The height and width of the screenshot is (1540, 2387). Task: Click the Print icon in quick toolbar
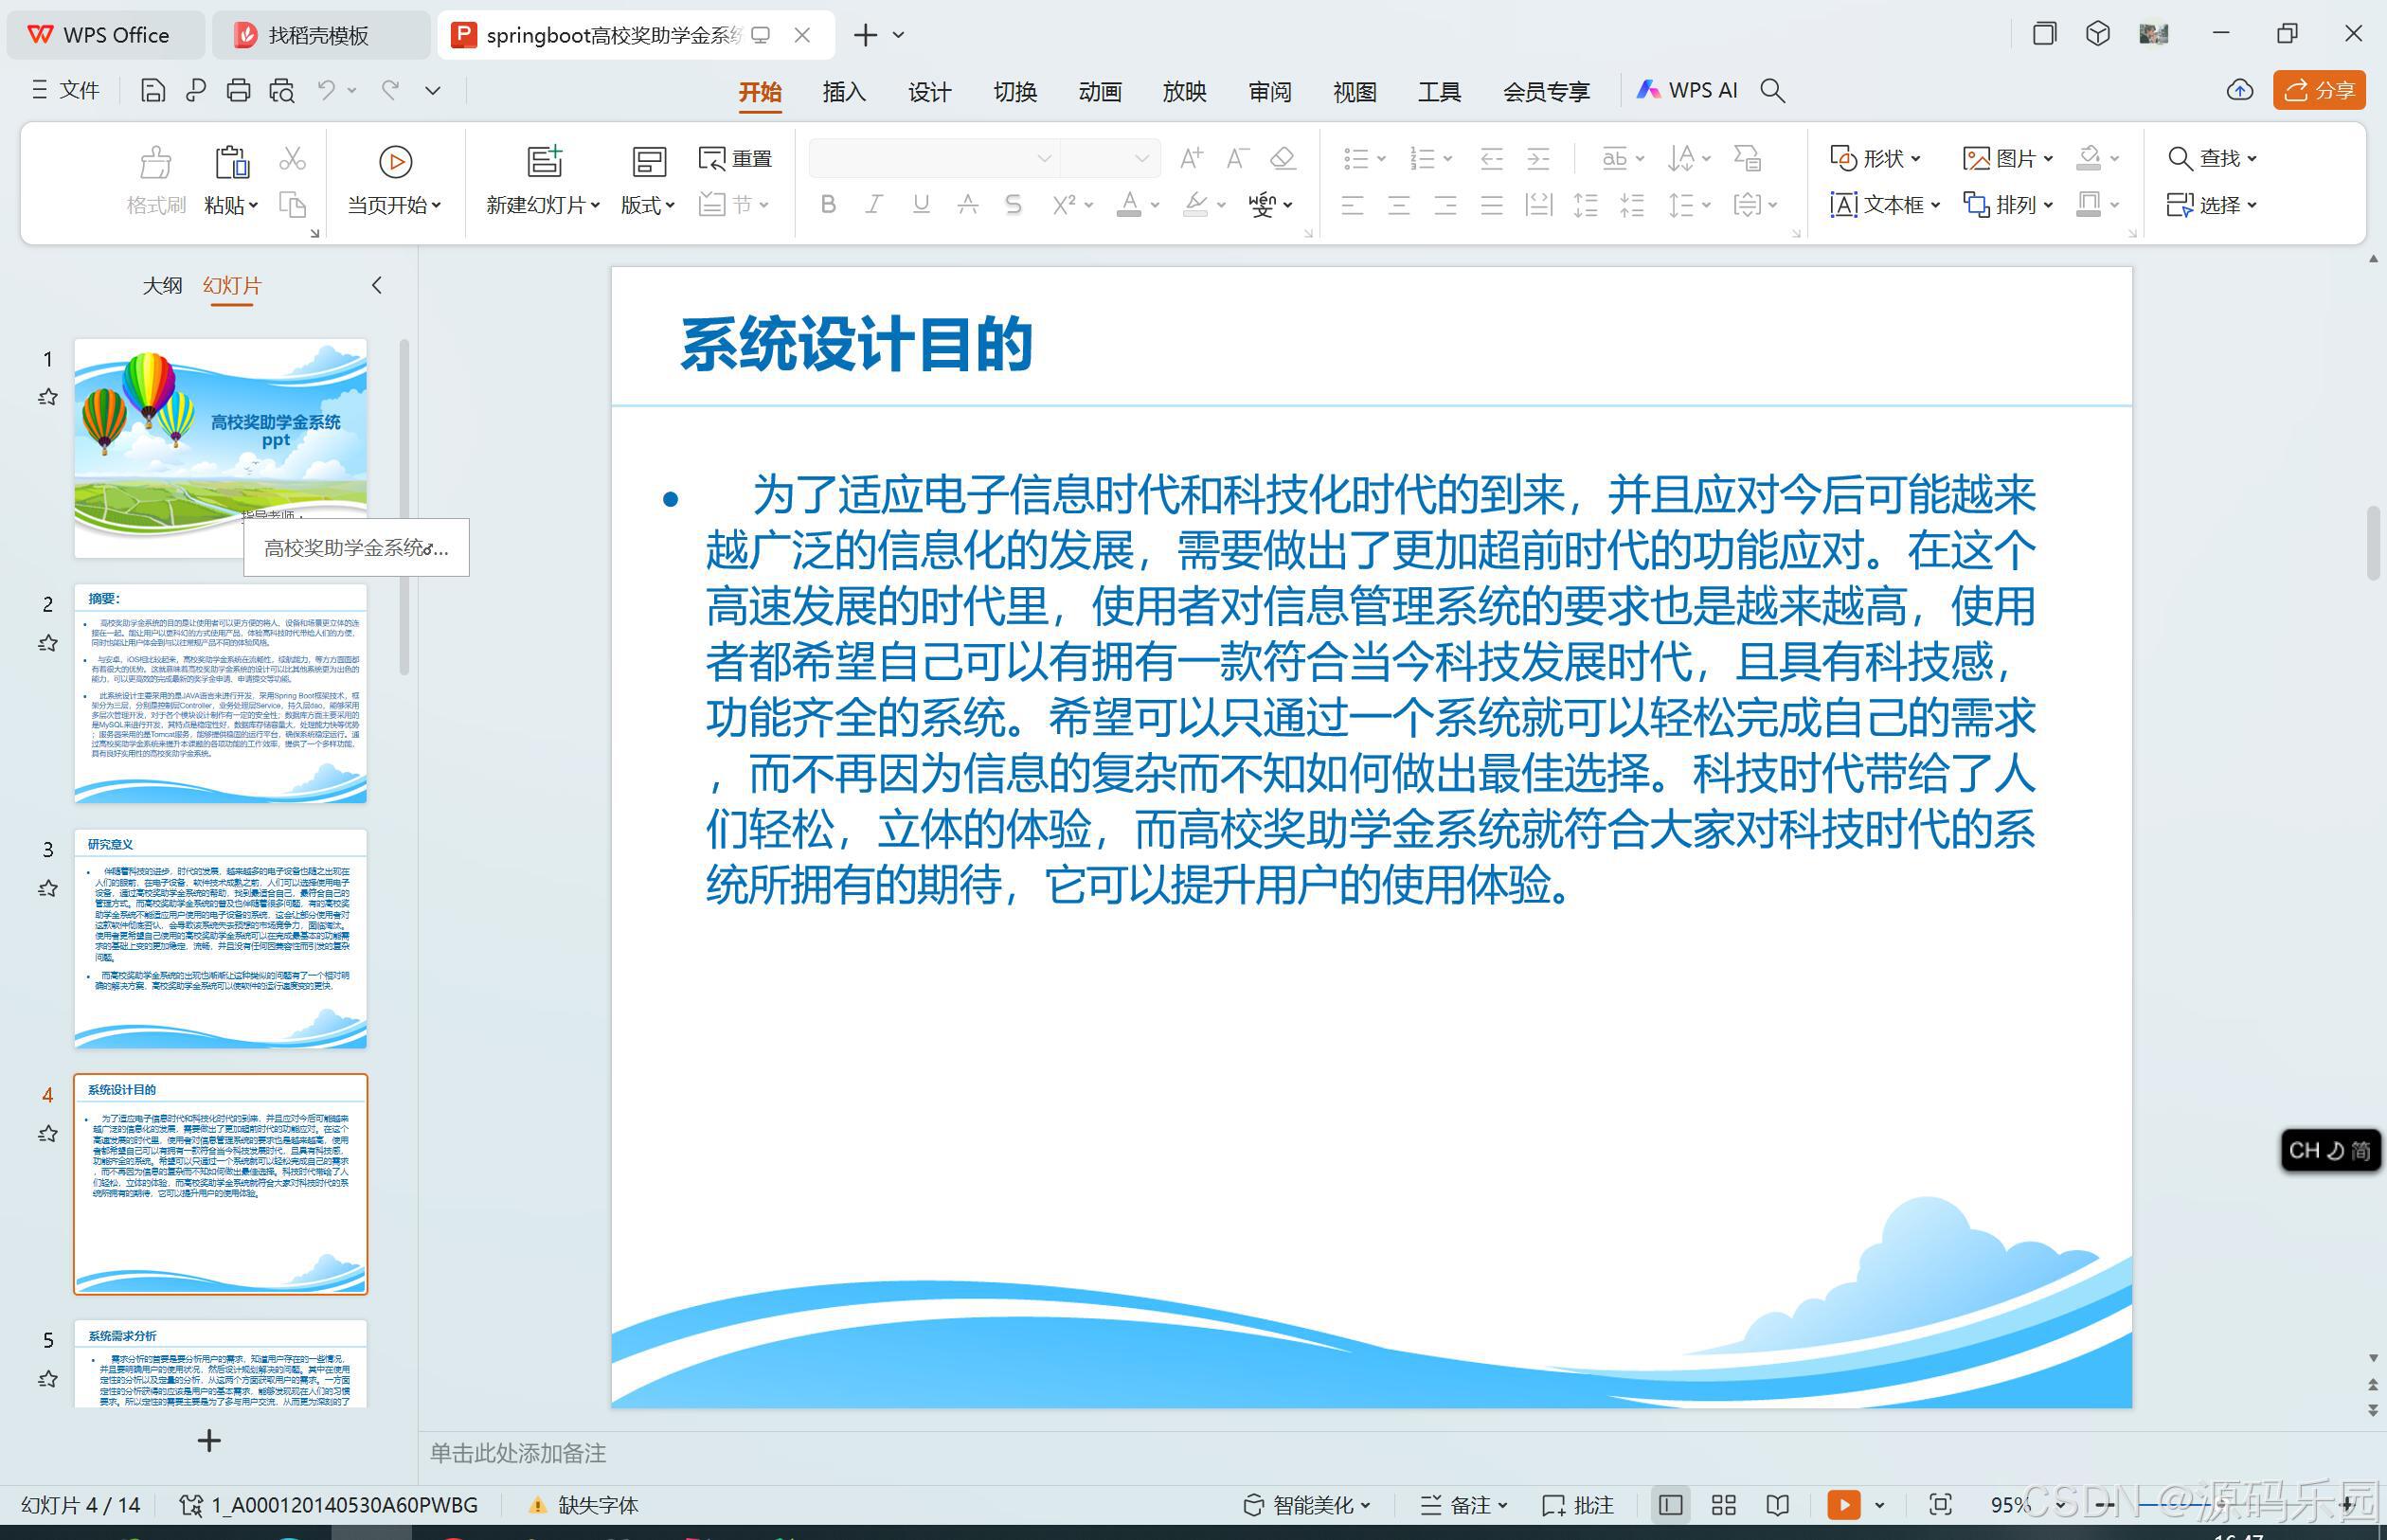click(x=238, y=91)
